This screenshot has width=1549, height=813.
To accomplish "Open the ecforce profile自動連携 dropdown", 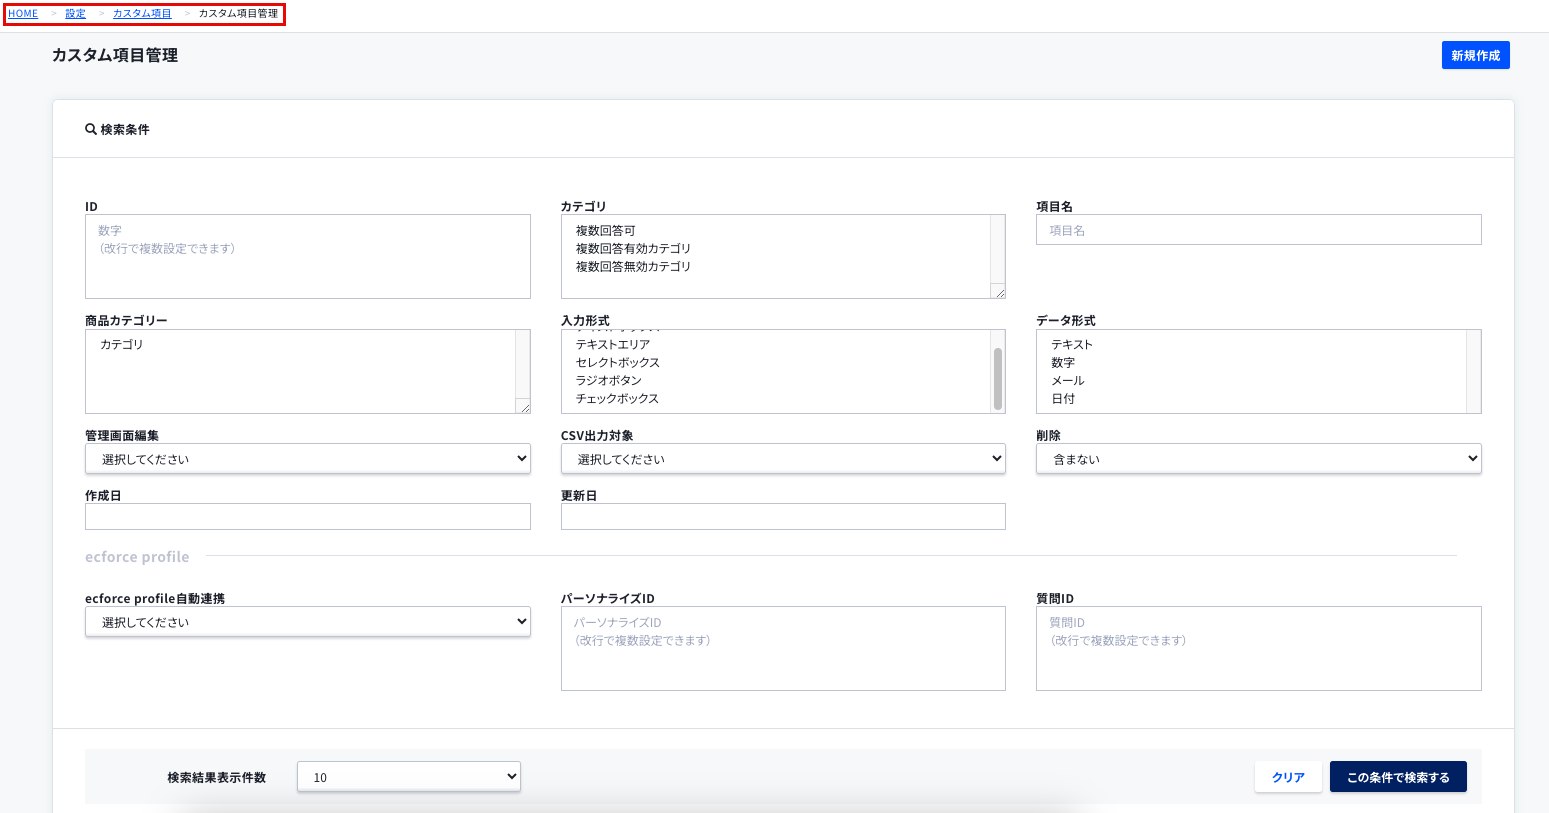I will pyautogui.click(x=307, y=622).
